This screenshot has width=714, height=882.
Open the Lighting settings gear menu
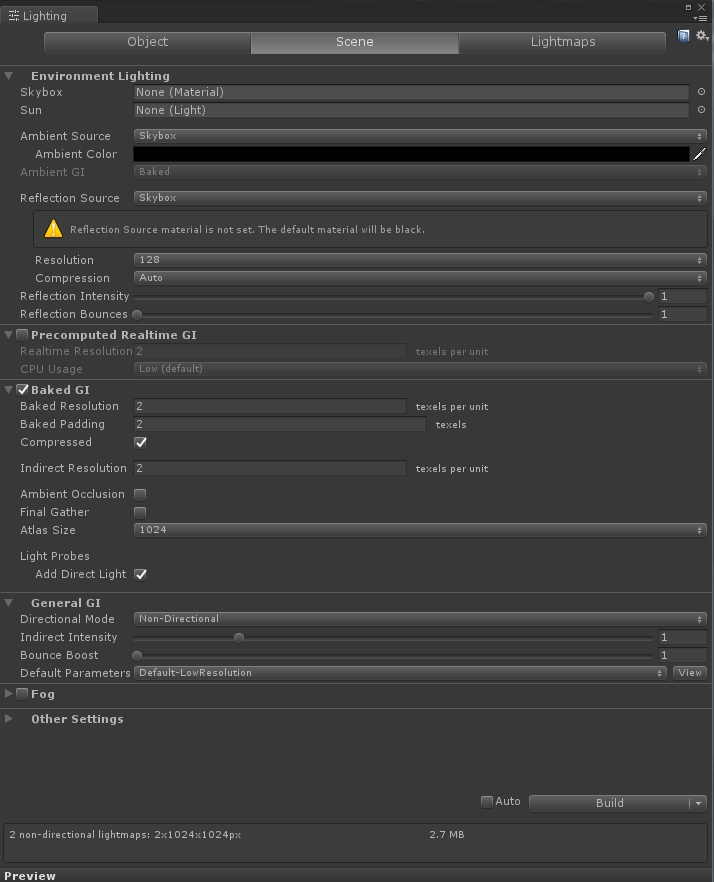pos(702,36)
